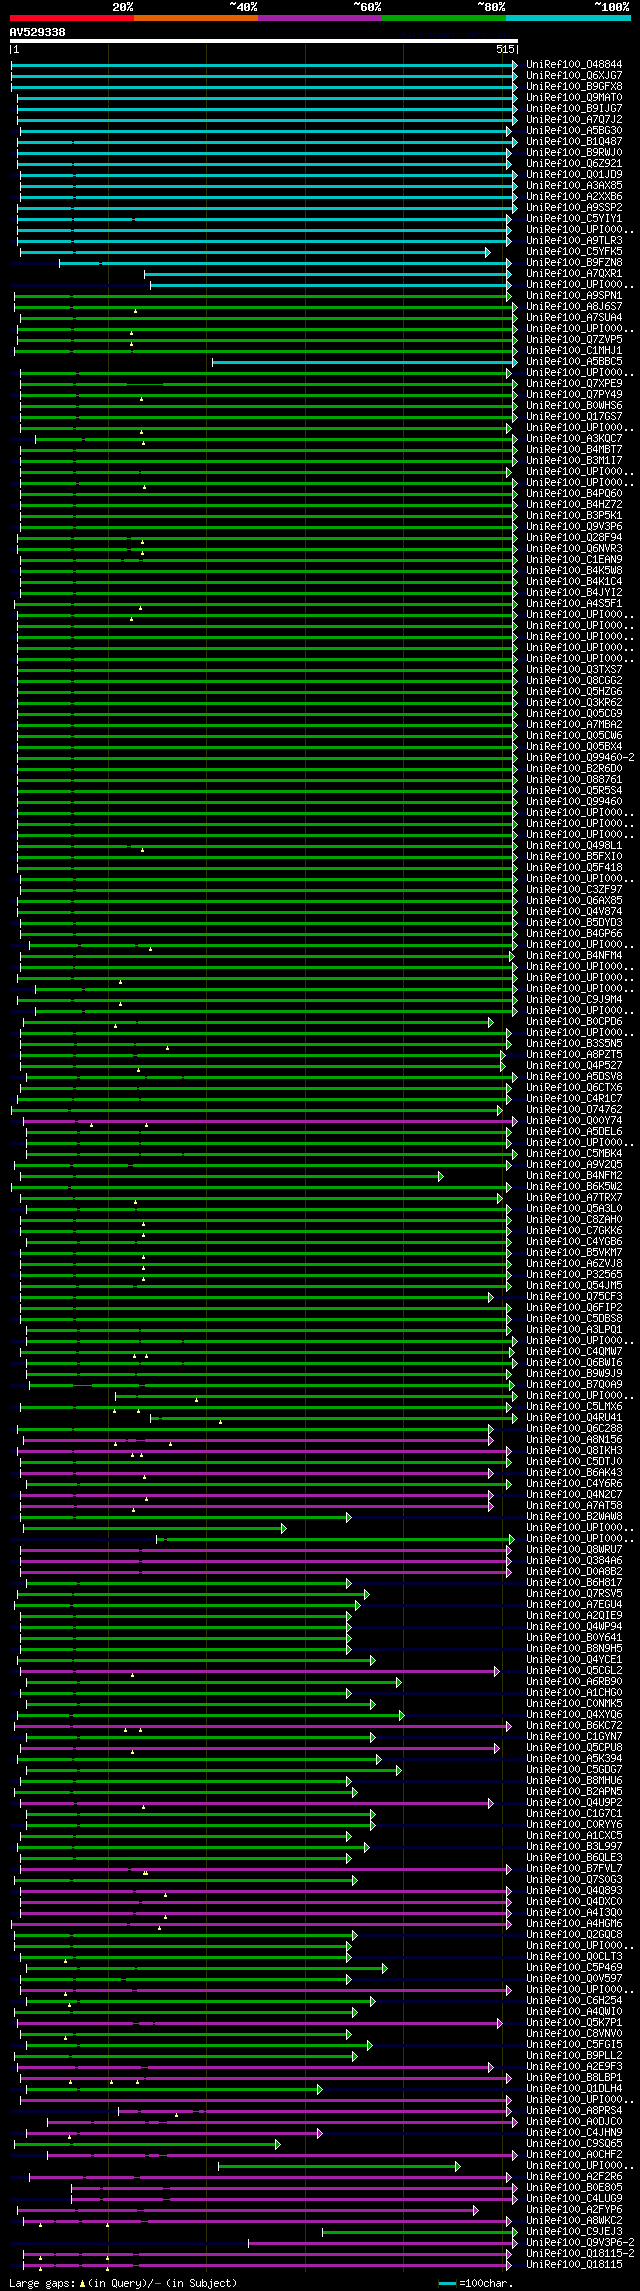640x2291 pixels.
Task: Open the UniRef100_C3ZF97 entry
Action: pyautogui.click(x=574, y=889)
